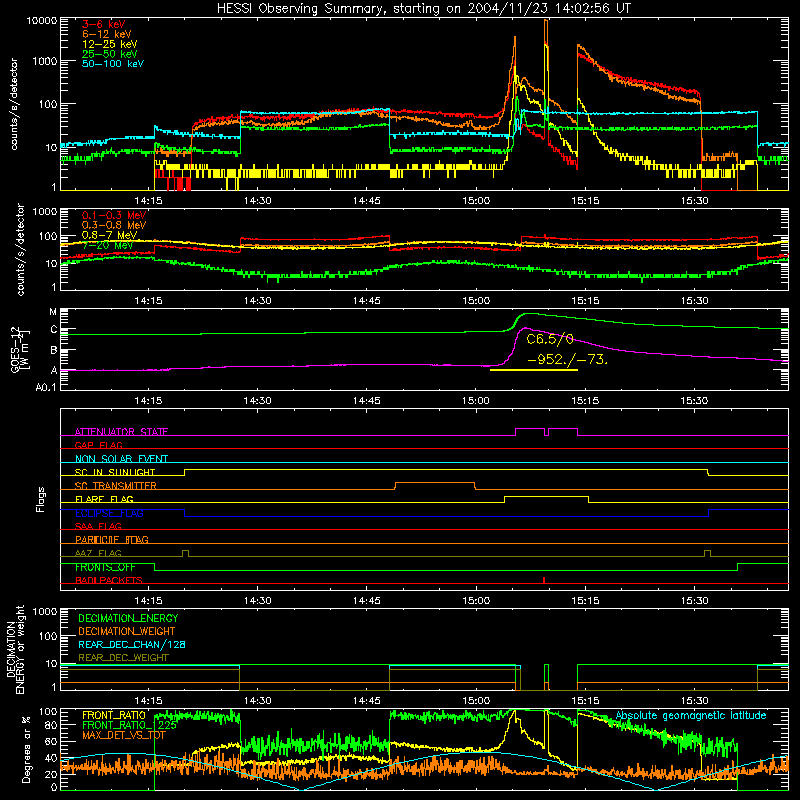Click the Flags panel y-axis title

coord(41,499)
